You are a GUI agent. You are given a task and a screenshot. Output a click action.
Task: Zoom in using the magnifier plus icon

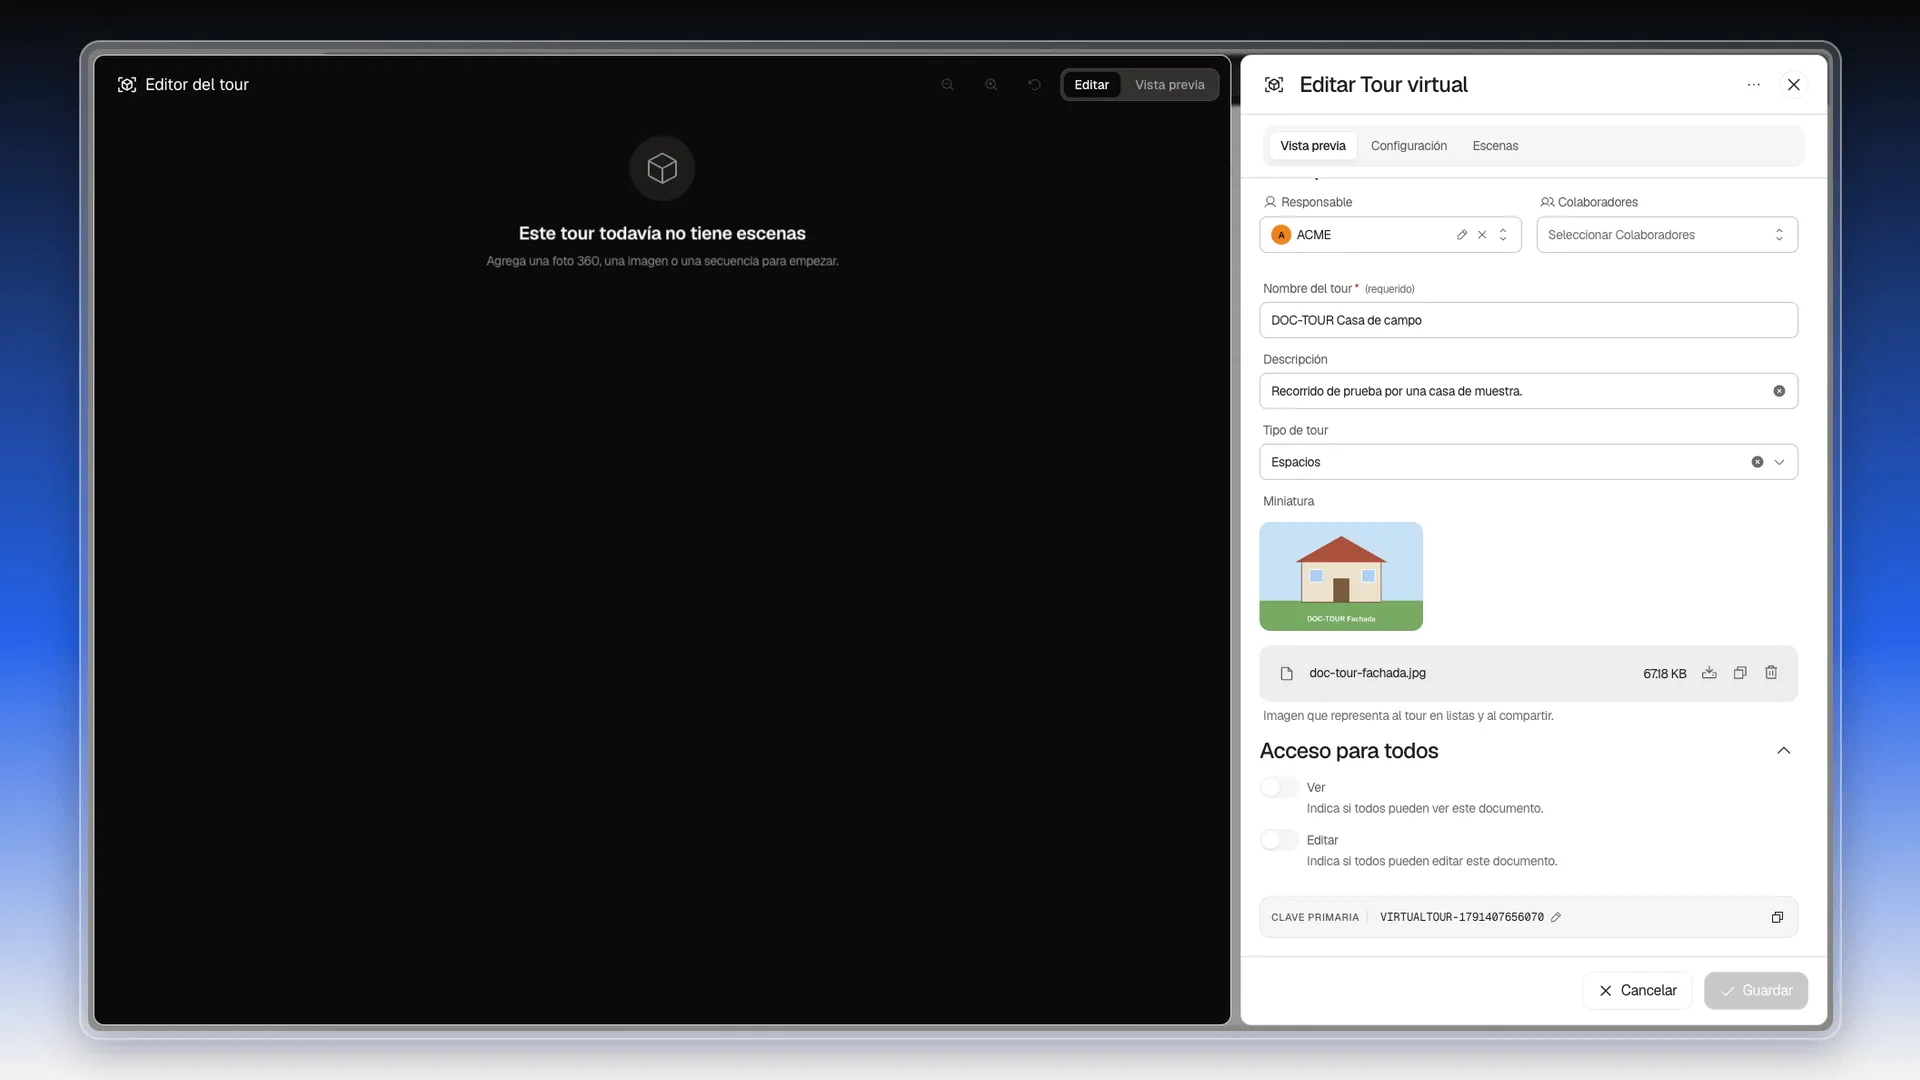pos(991,85)
